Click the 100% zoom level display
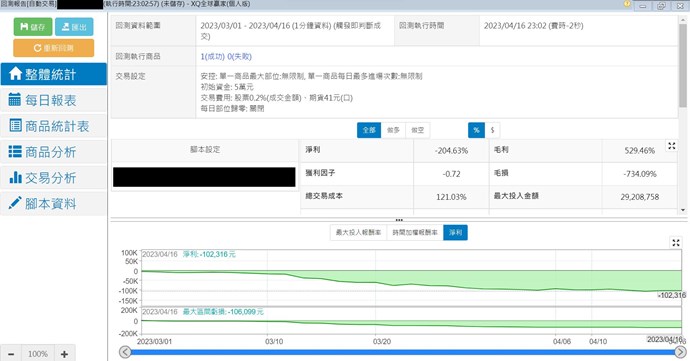This screenshot has width=690, height=361. pyautogui.click(x=38, y=354)
